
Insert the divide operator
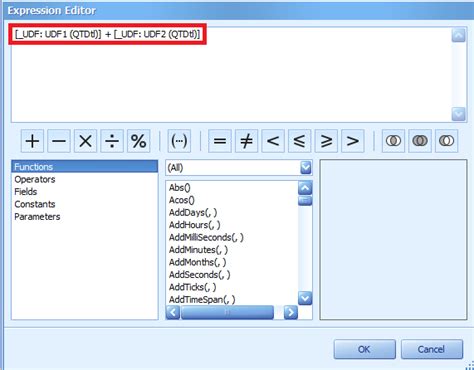(x=112, y=141)
